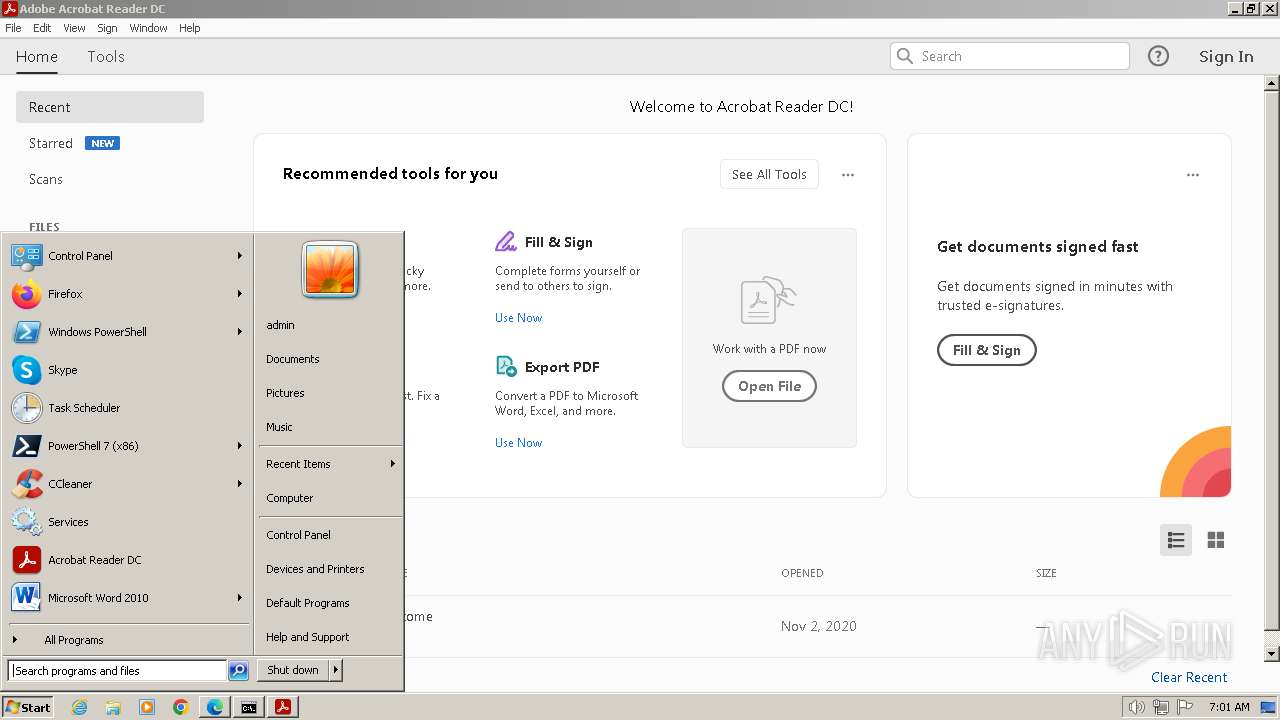Open Services from Start menu

coord(26,522)
